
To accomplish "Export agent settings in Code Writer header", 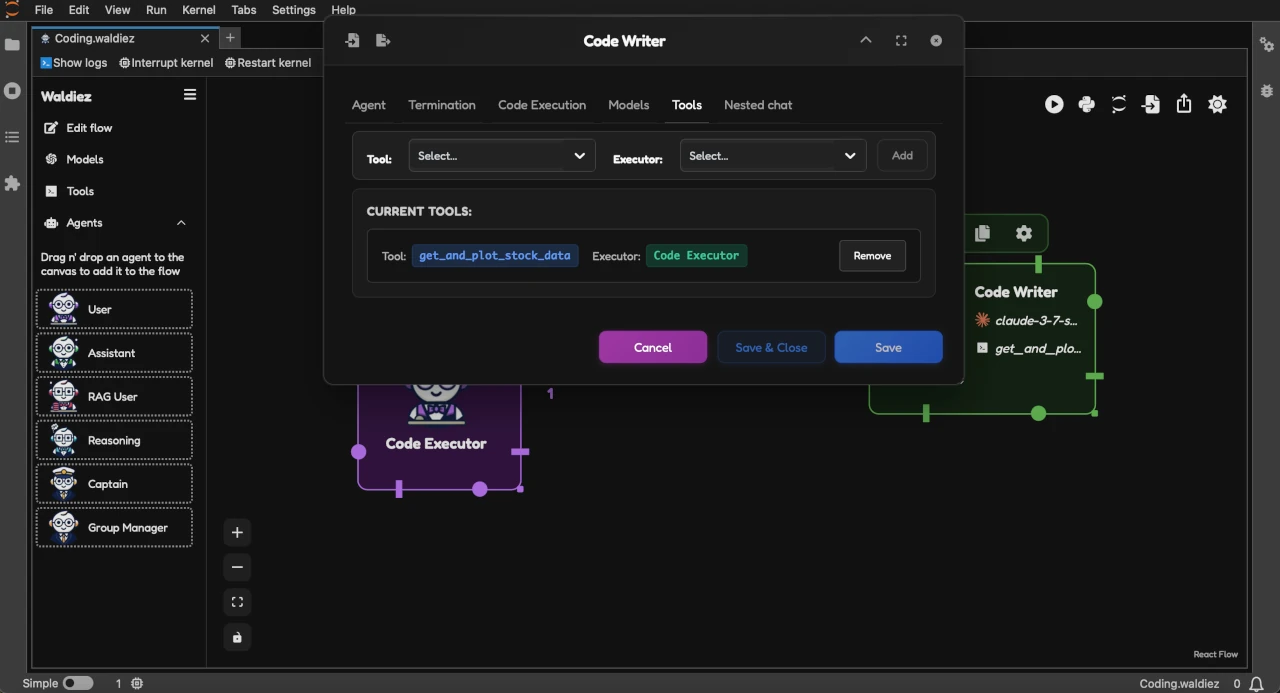I will (383, 40).
